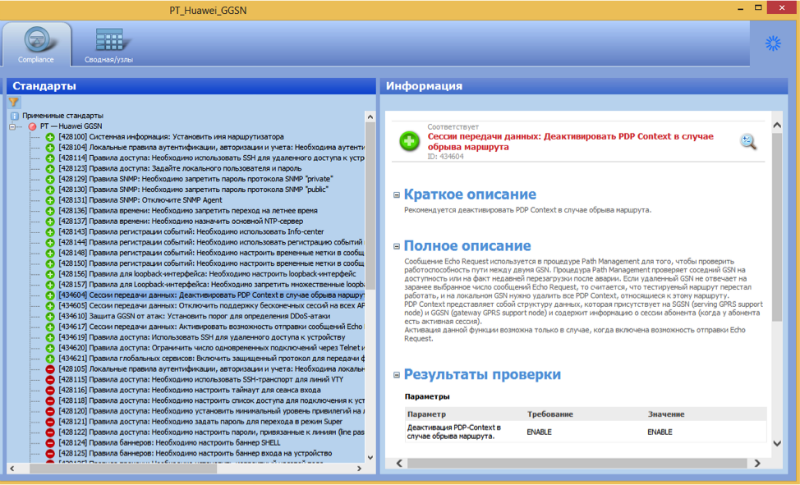Click large green compliance icon in Информация

409,141
